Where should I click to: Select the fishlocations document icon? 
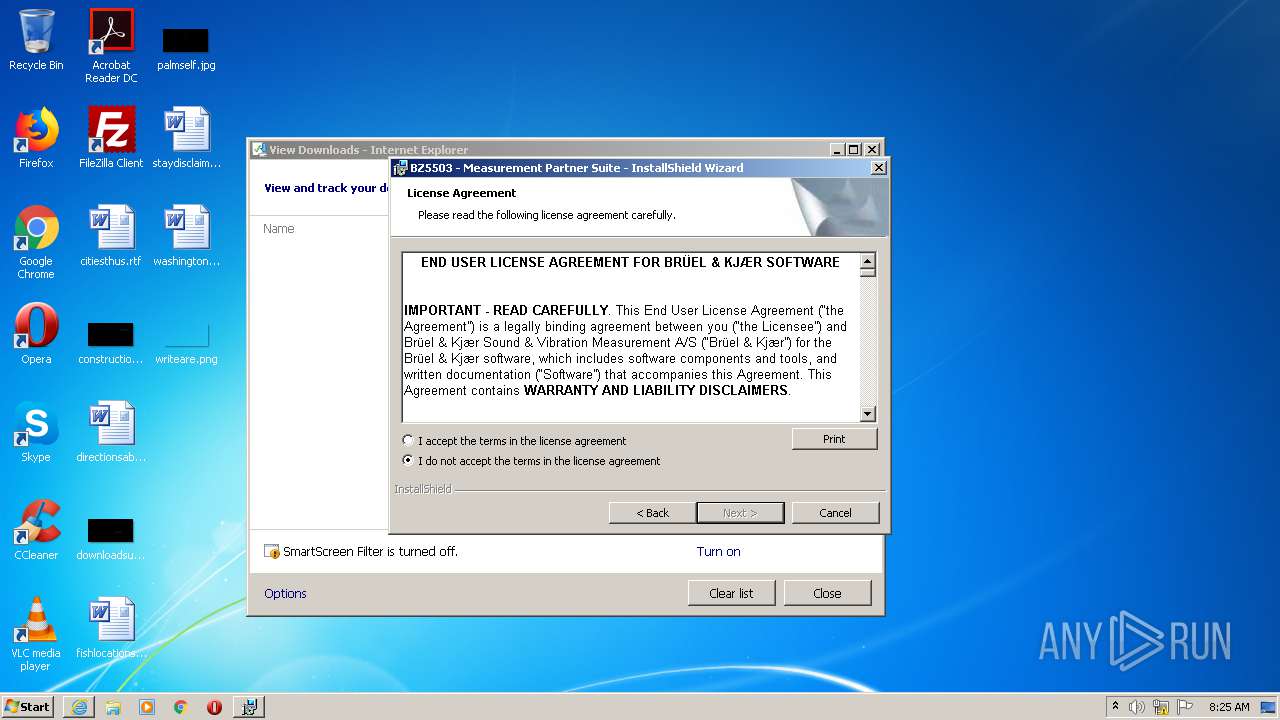click(x=111, y=628)
